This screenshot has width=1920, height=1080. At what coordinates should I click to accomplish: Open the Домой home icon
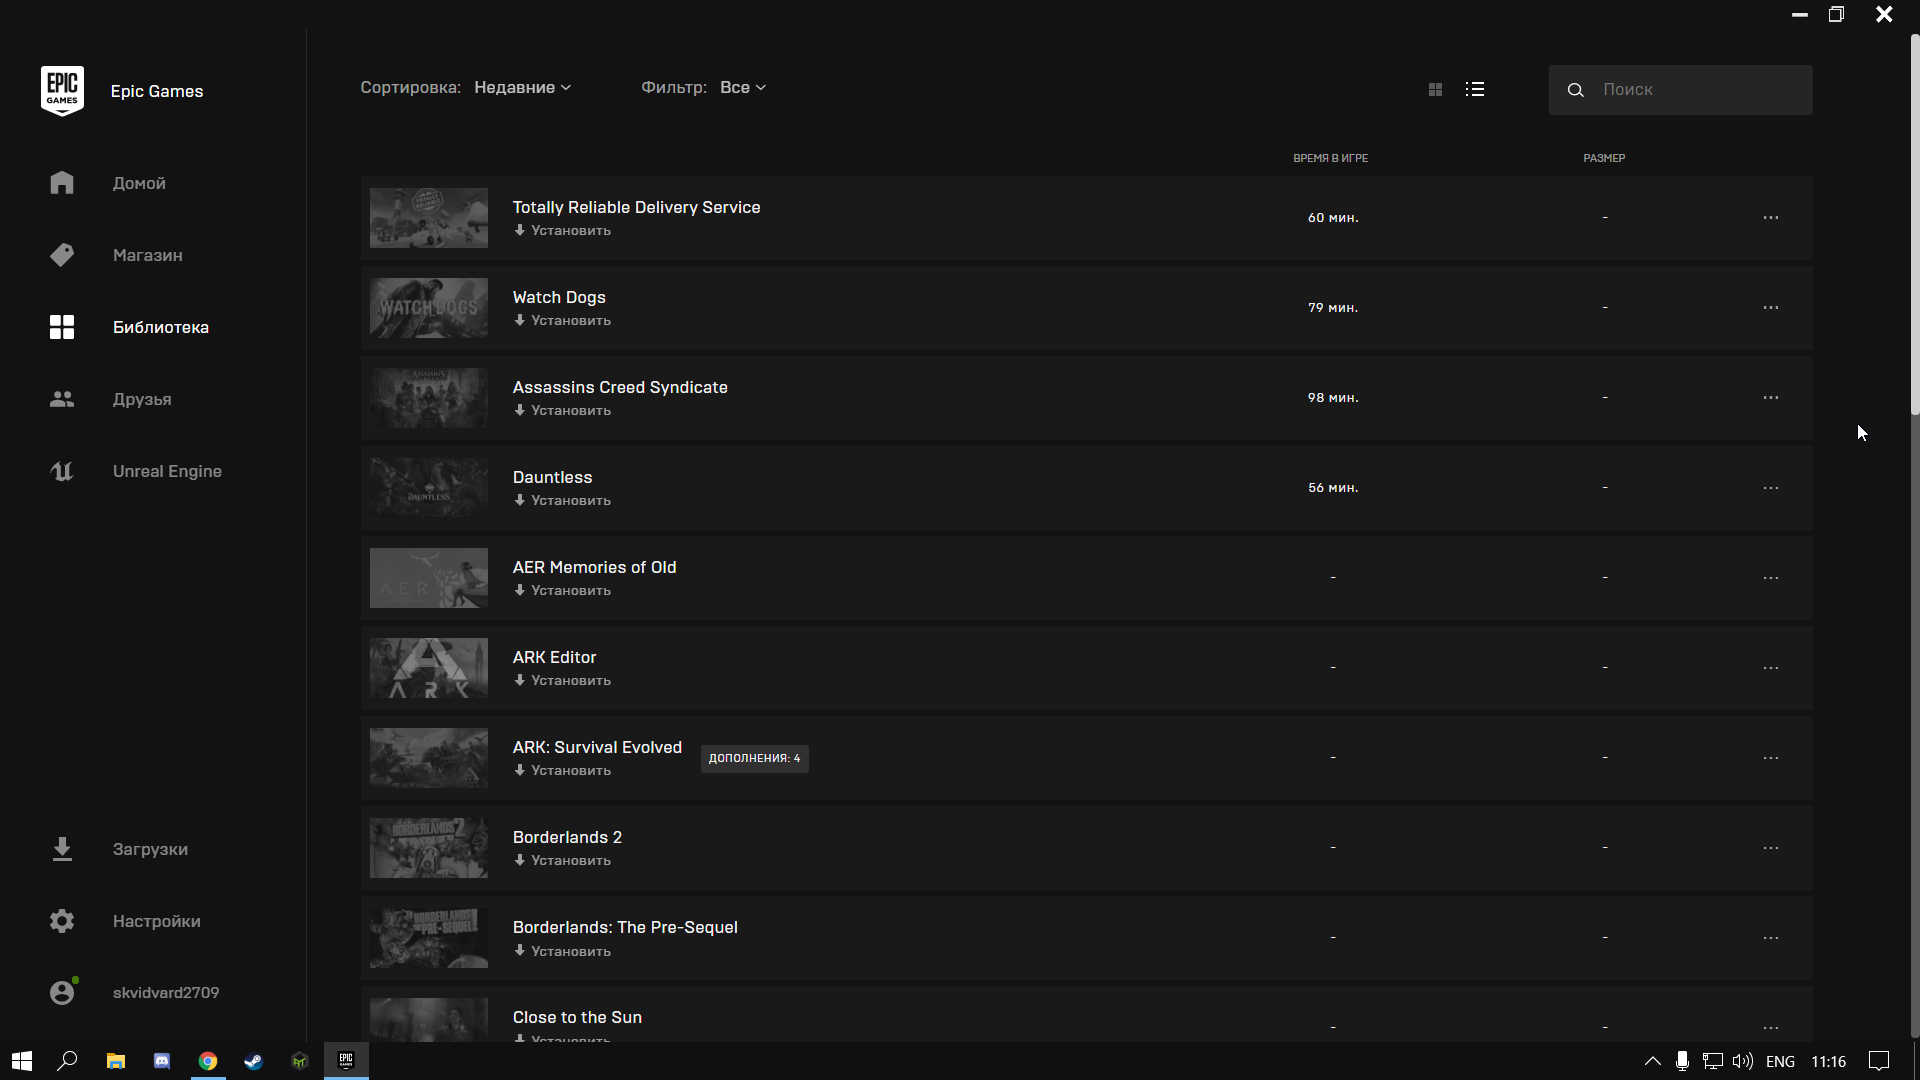62,183
